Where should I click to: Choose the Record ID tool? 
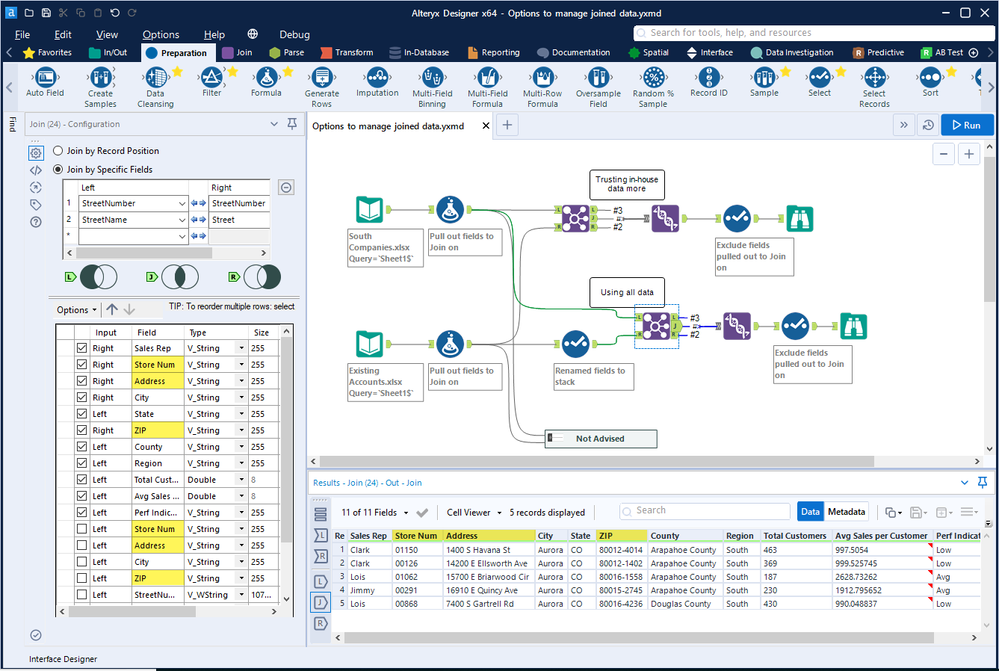(708, 83)
